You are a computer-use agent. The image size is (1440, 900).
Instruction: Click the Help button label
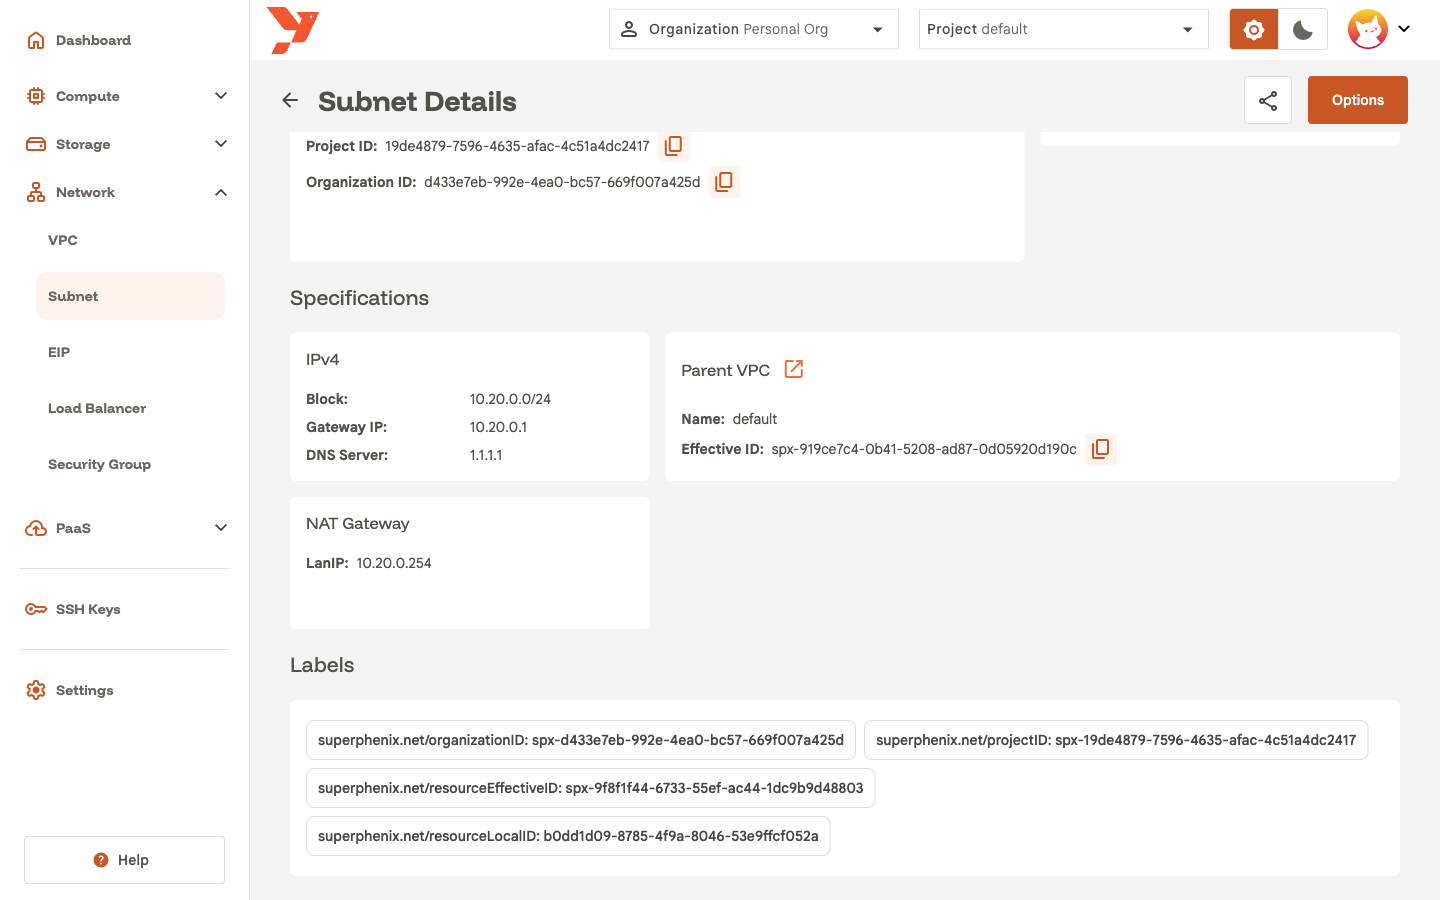click(x=133, y=860)
